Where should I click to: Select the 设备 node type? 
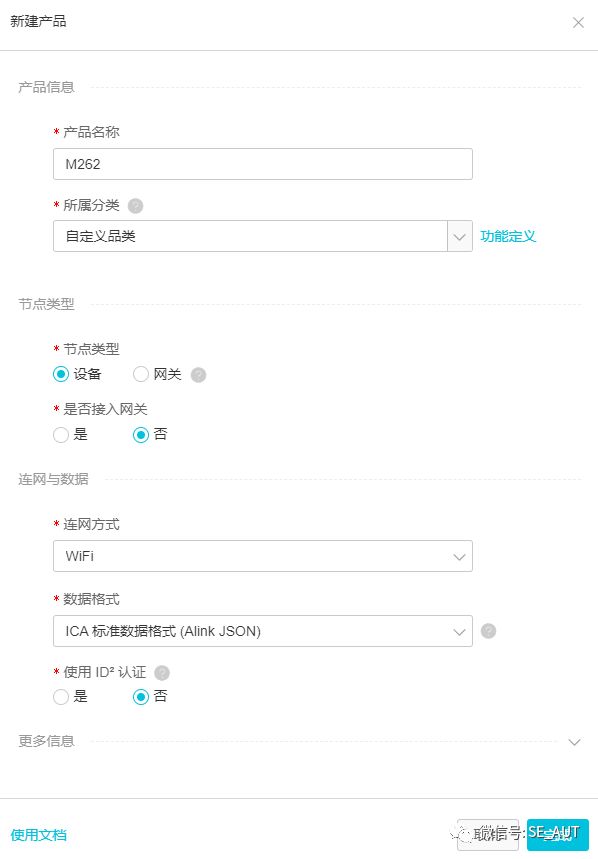61,374
